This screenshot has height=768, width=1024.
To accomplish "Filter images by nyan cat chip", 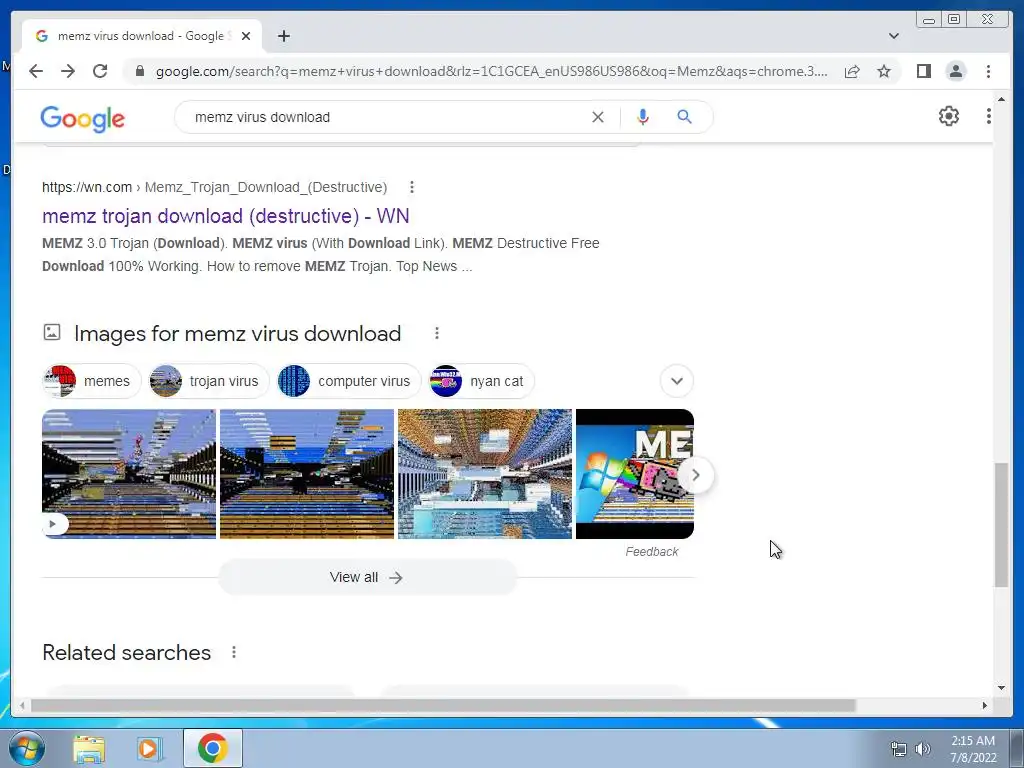I will [x=481, y=381].
